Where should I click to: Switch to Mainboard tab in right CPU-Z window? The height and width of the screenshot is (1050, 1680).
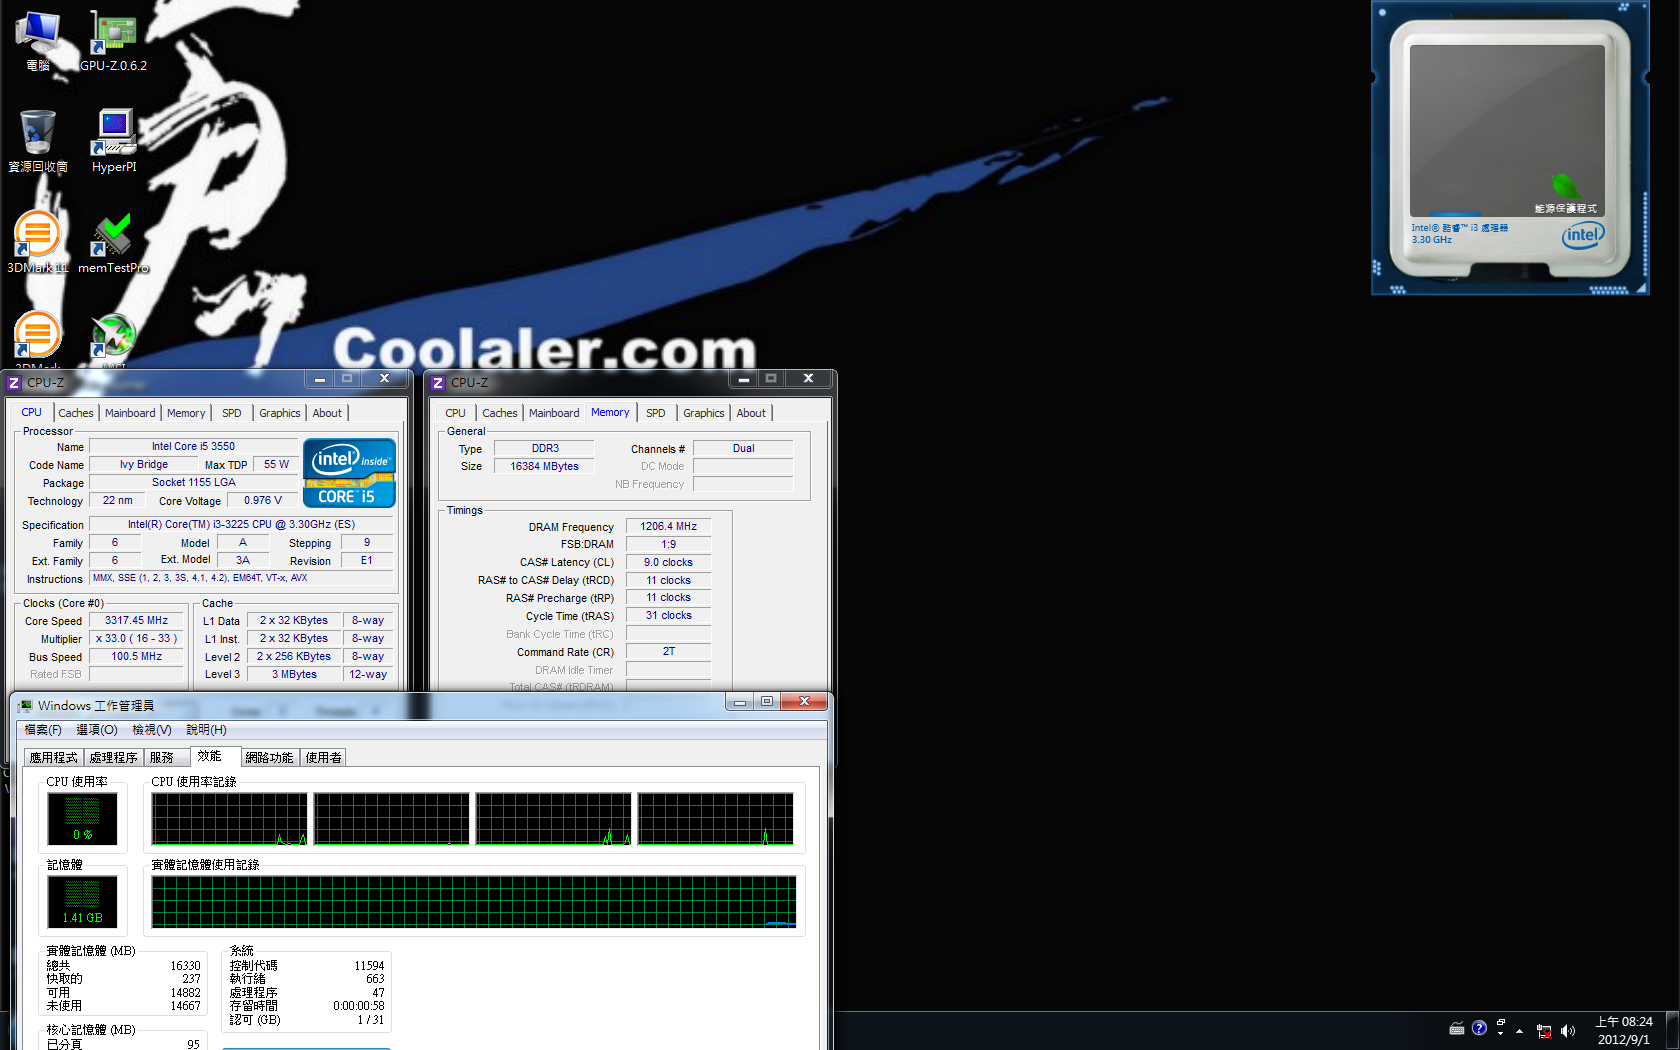coord(554,413)
